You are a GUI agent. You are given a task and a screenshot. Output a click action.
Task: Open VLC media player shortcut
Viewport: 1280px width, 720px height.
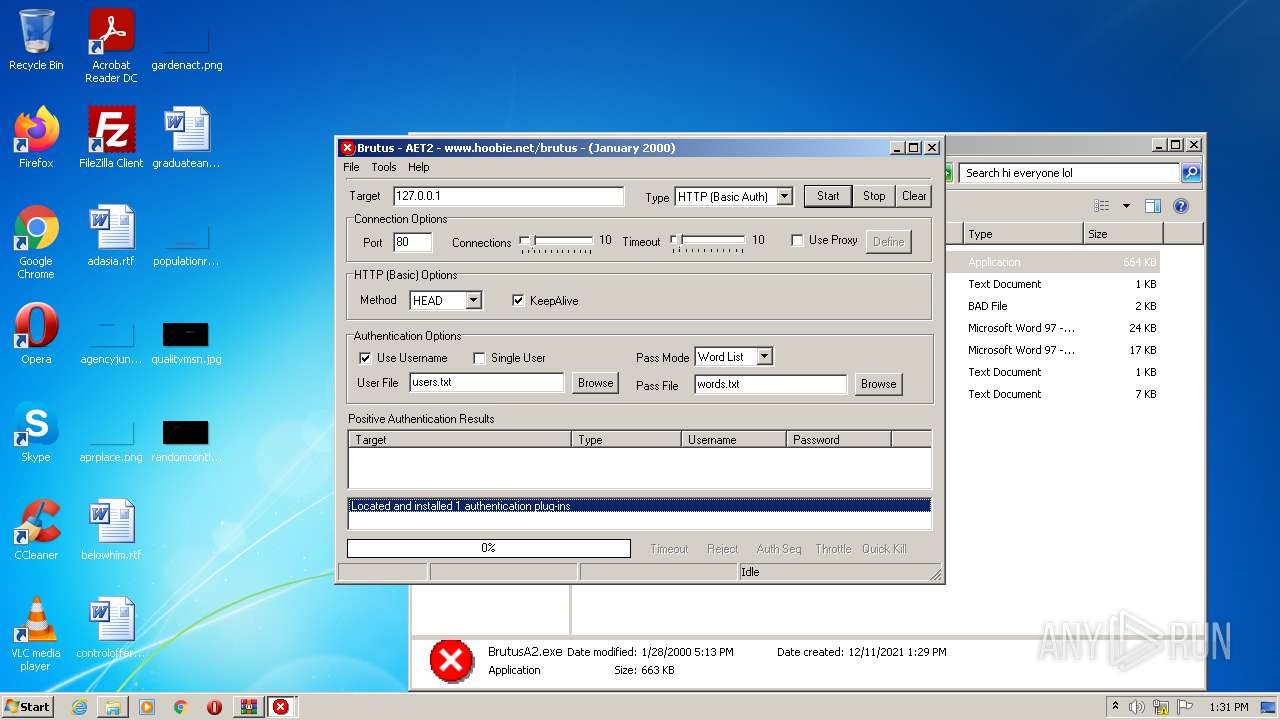[36, 634]
